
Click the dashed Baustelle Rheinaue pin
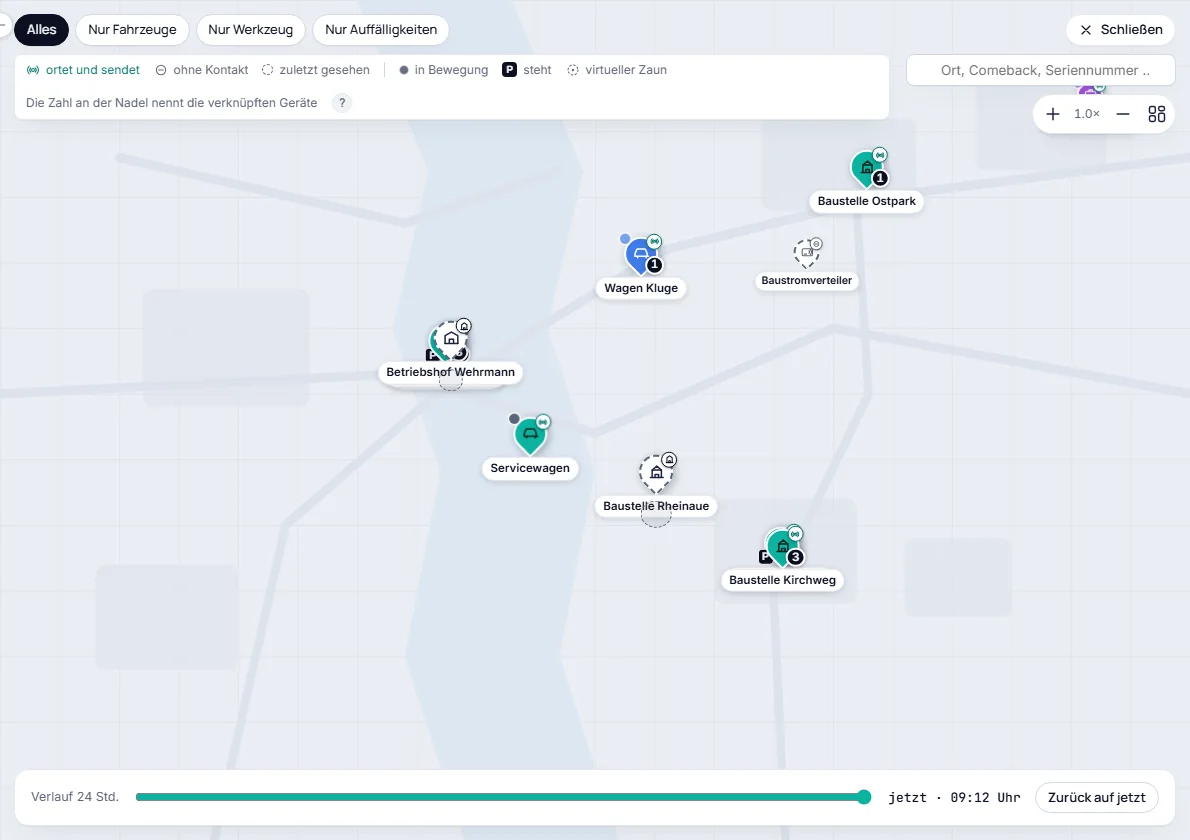coord(656,473)
